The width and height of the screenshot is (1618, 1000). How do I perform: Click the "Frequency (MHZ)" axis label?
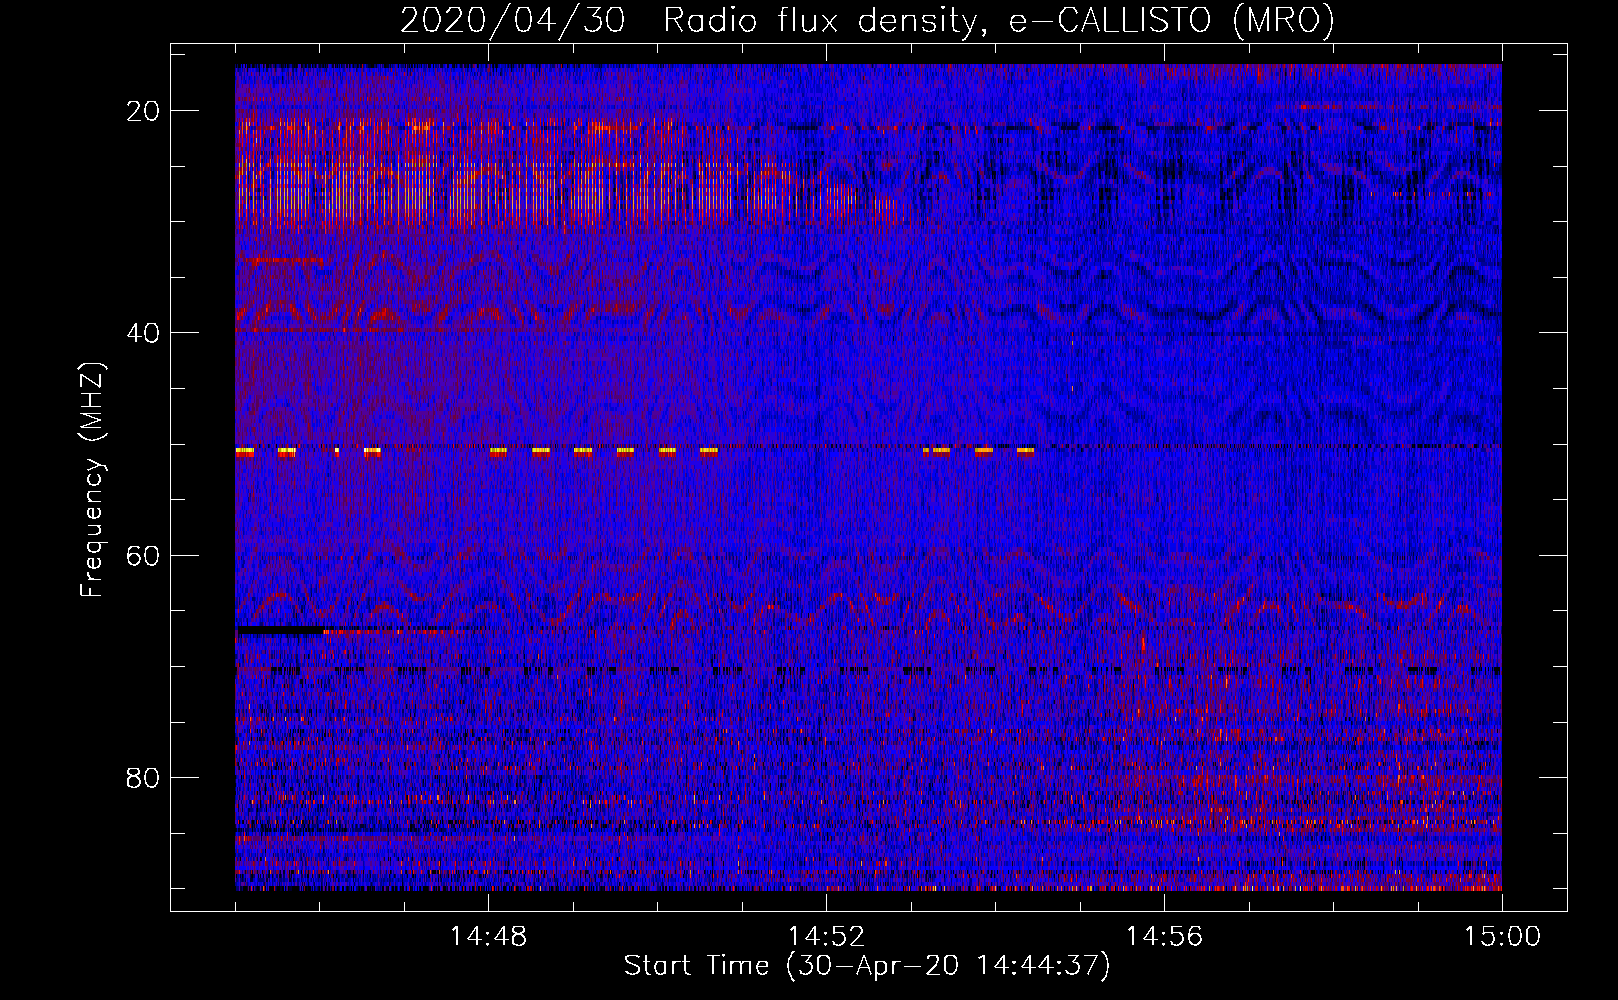coord(92,479)
